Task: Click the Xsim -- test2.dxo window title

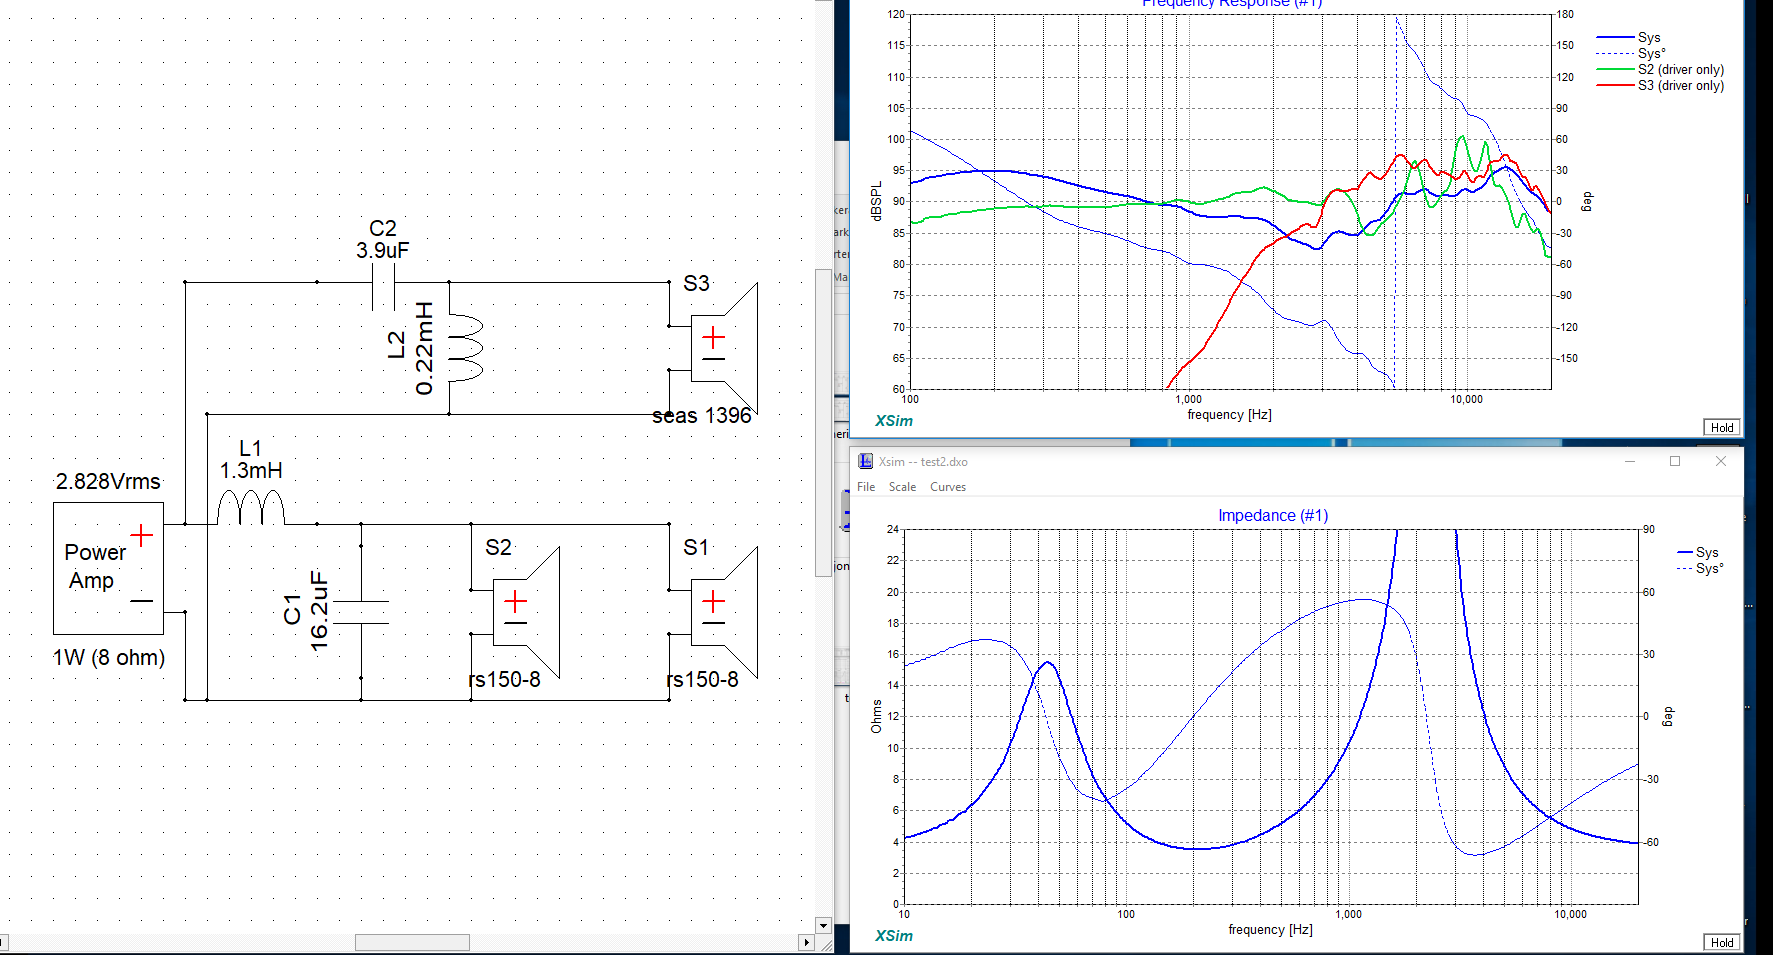Action: click(x=923, y=462)
